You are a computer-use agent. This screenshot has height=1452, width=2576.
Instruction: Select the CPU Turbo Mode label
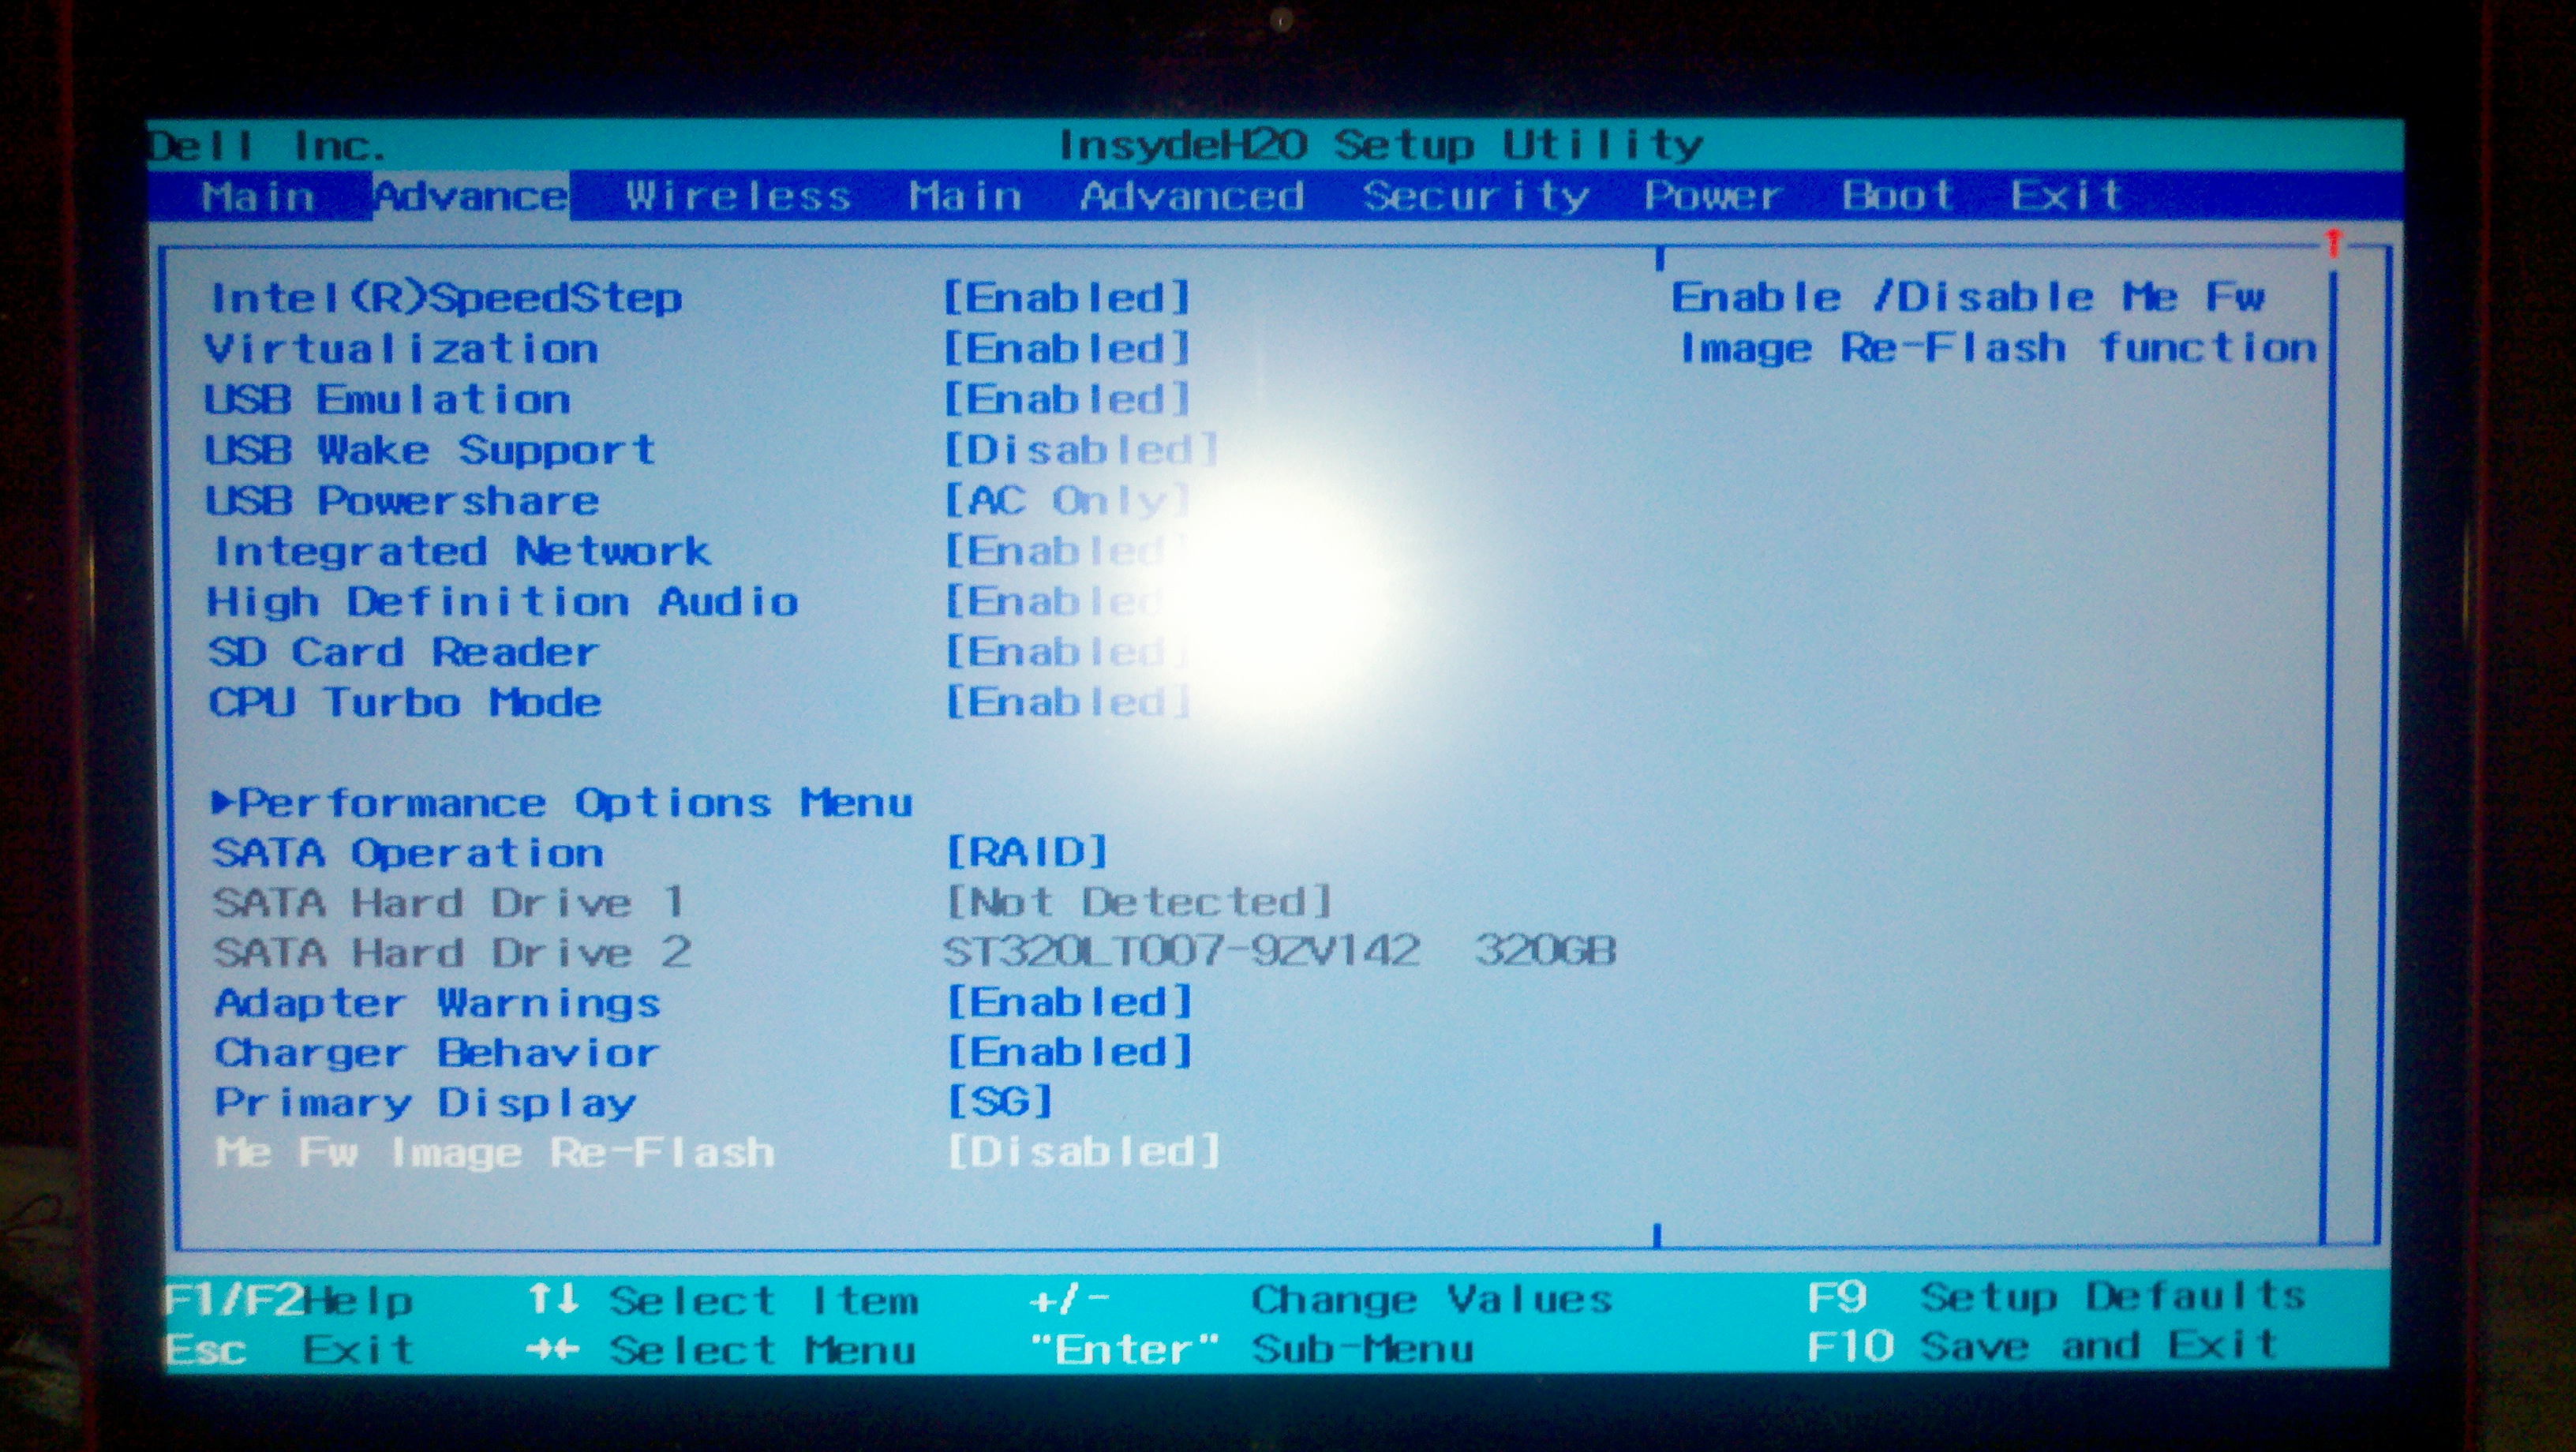click(x=405, y=702)
